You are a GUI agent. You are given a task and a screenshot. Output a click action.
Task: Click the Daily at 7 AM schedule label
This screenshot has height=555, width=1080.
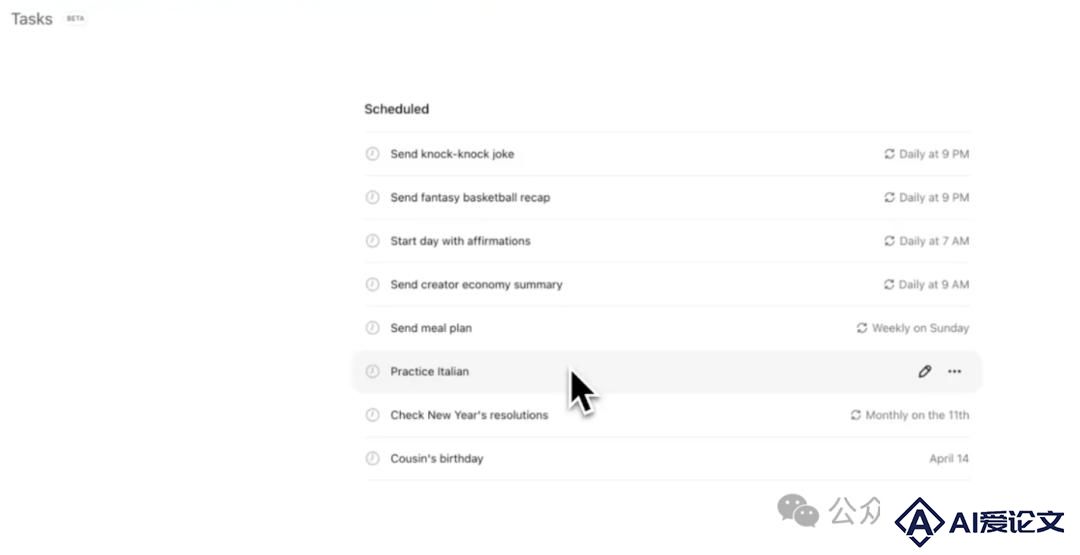click(x=934, y=241)
